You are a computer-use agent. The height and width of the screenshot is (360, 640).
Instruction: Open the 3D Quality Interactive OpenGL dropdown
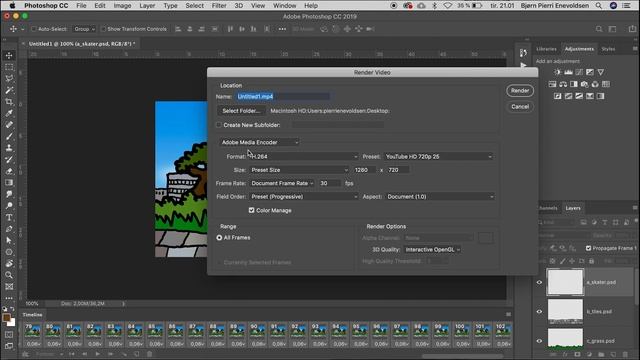point(433,249)
